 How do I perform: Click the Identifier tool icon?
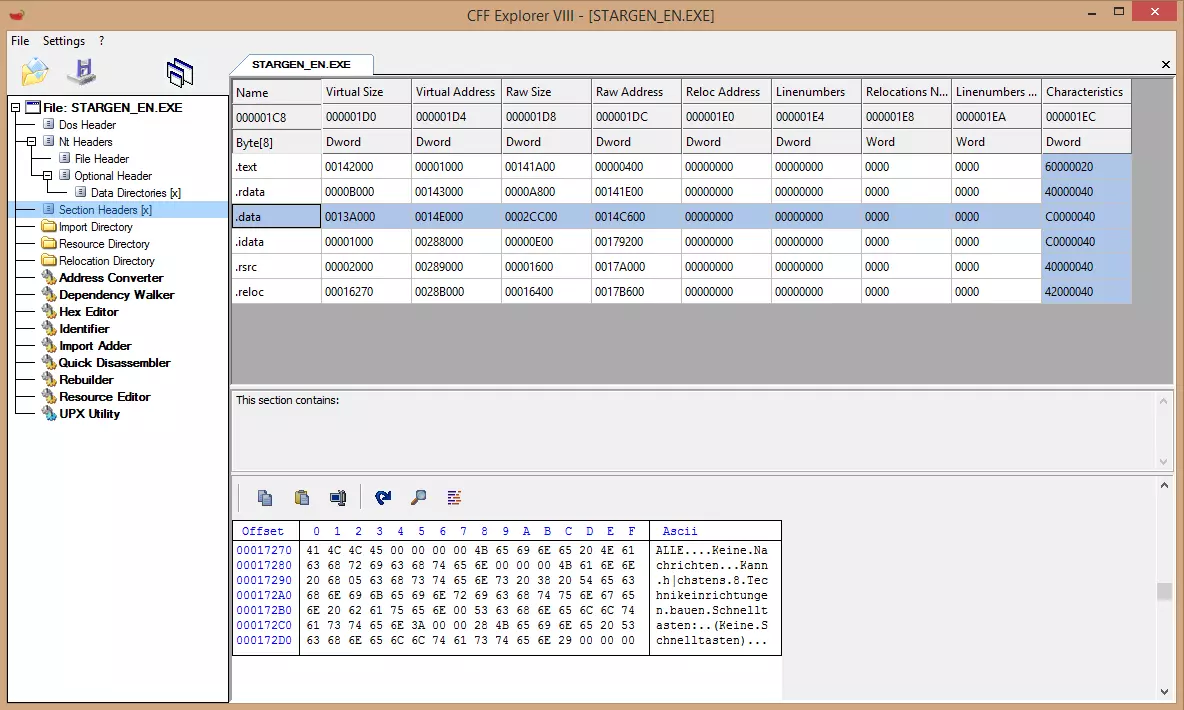click(x=49, y=329)
